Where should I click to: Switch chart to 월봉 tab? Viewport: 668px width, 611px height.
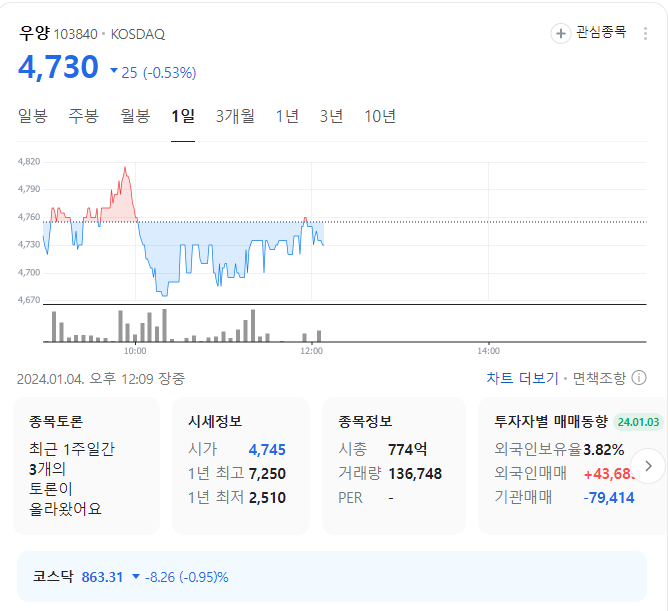coord(135,116)
